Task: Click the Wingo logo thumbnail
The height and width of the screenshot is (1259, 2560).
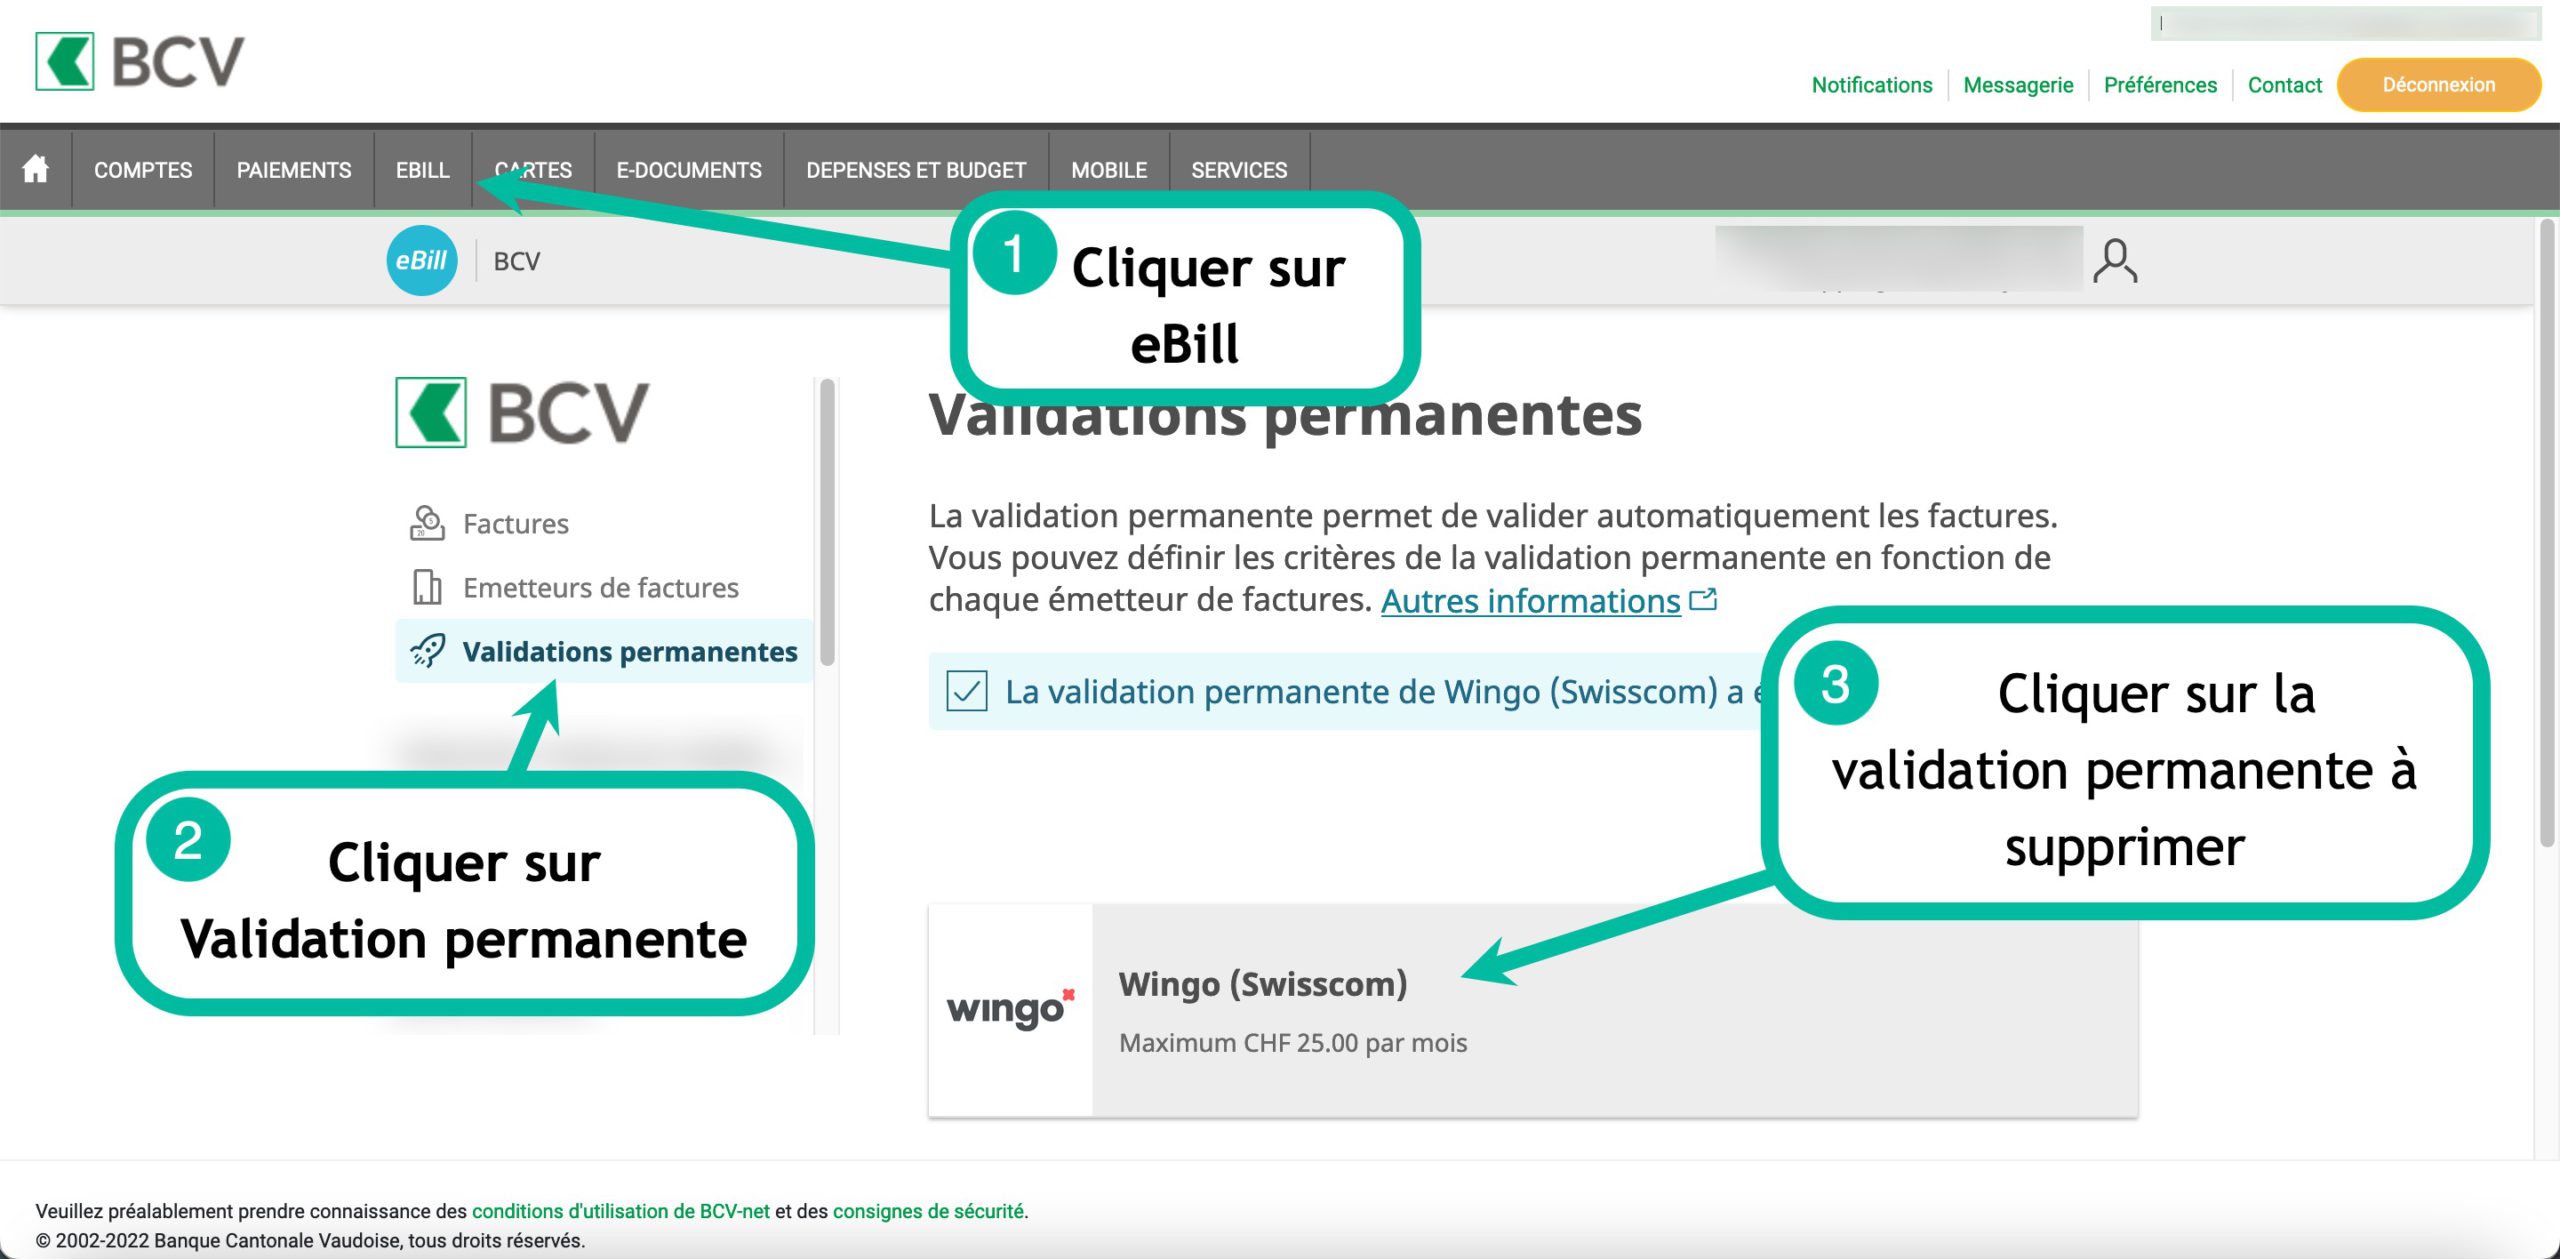Action: 1010,1009
